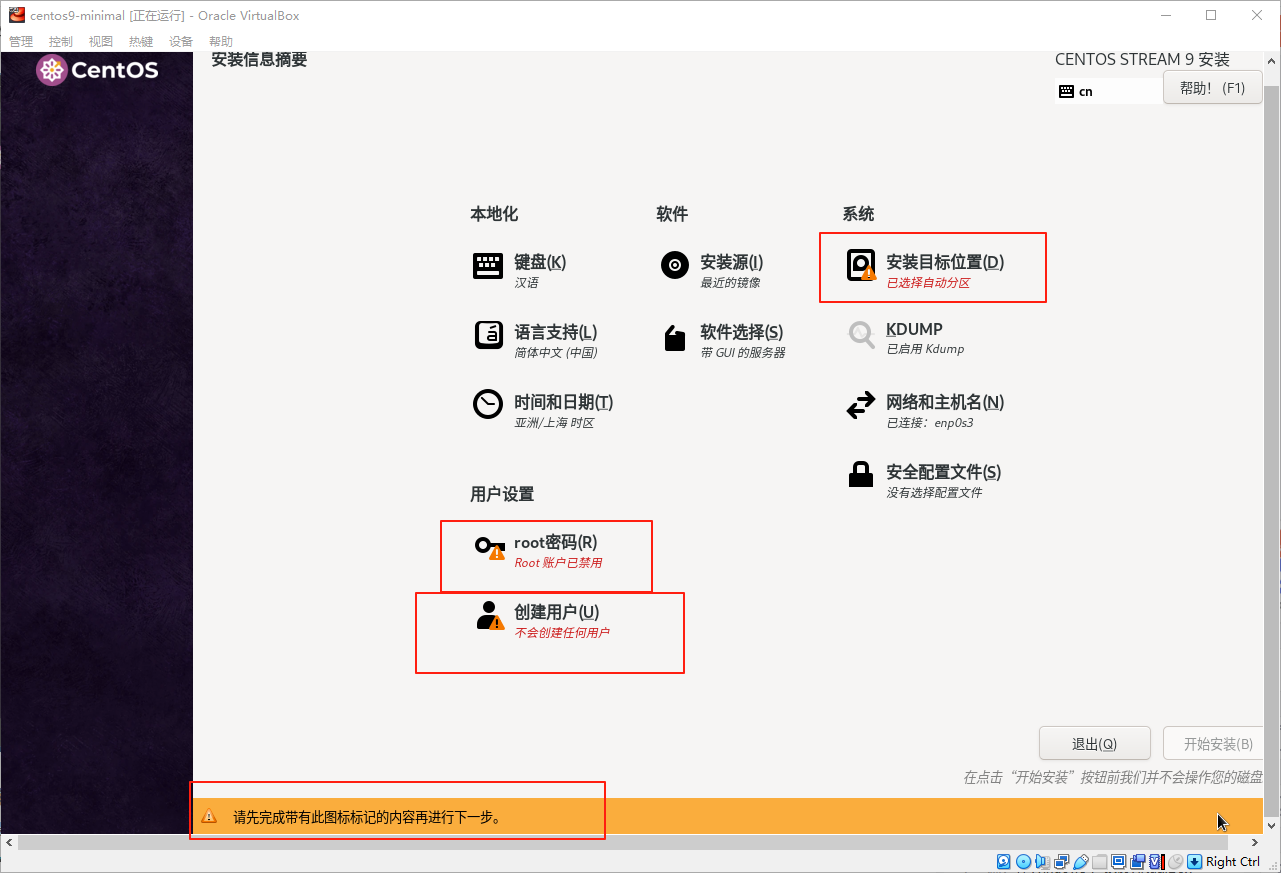Click the 安装目标位置(D) label

(x=945, y=262)
